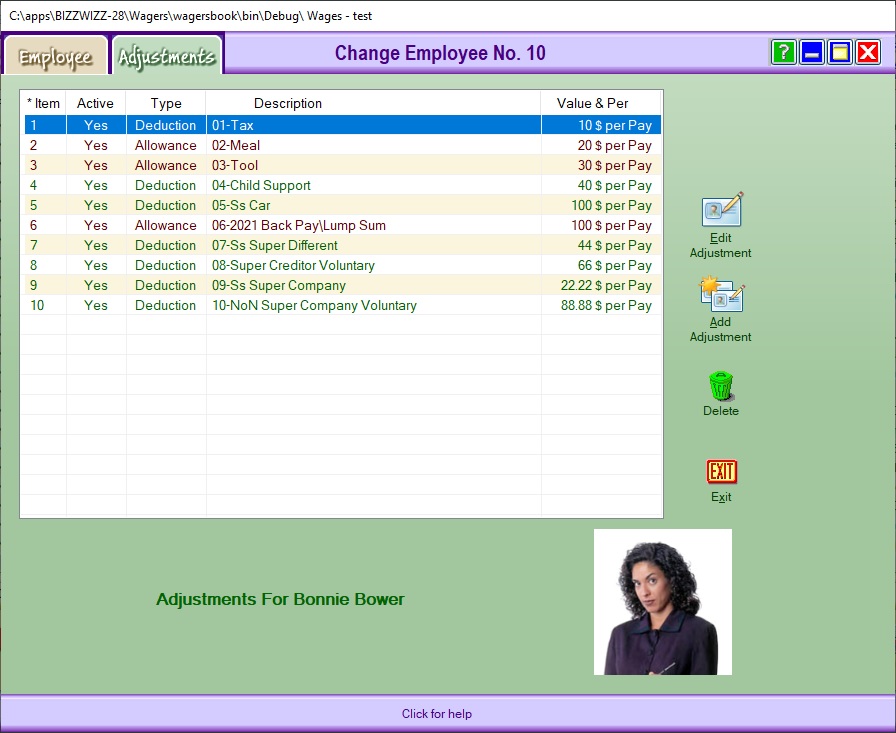Click the Type column header

(x=166, y=103)
